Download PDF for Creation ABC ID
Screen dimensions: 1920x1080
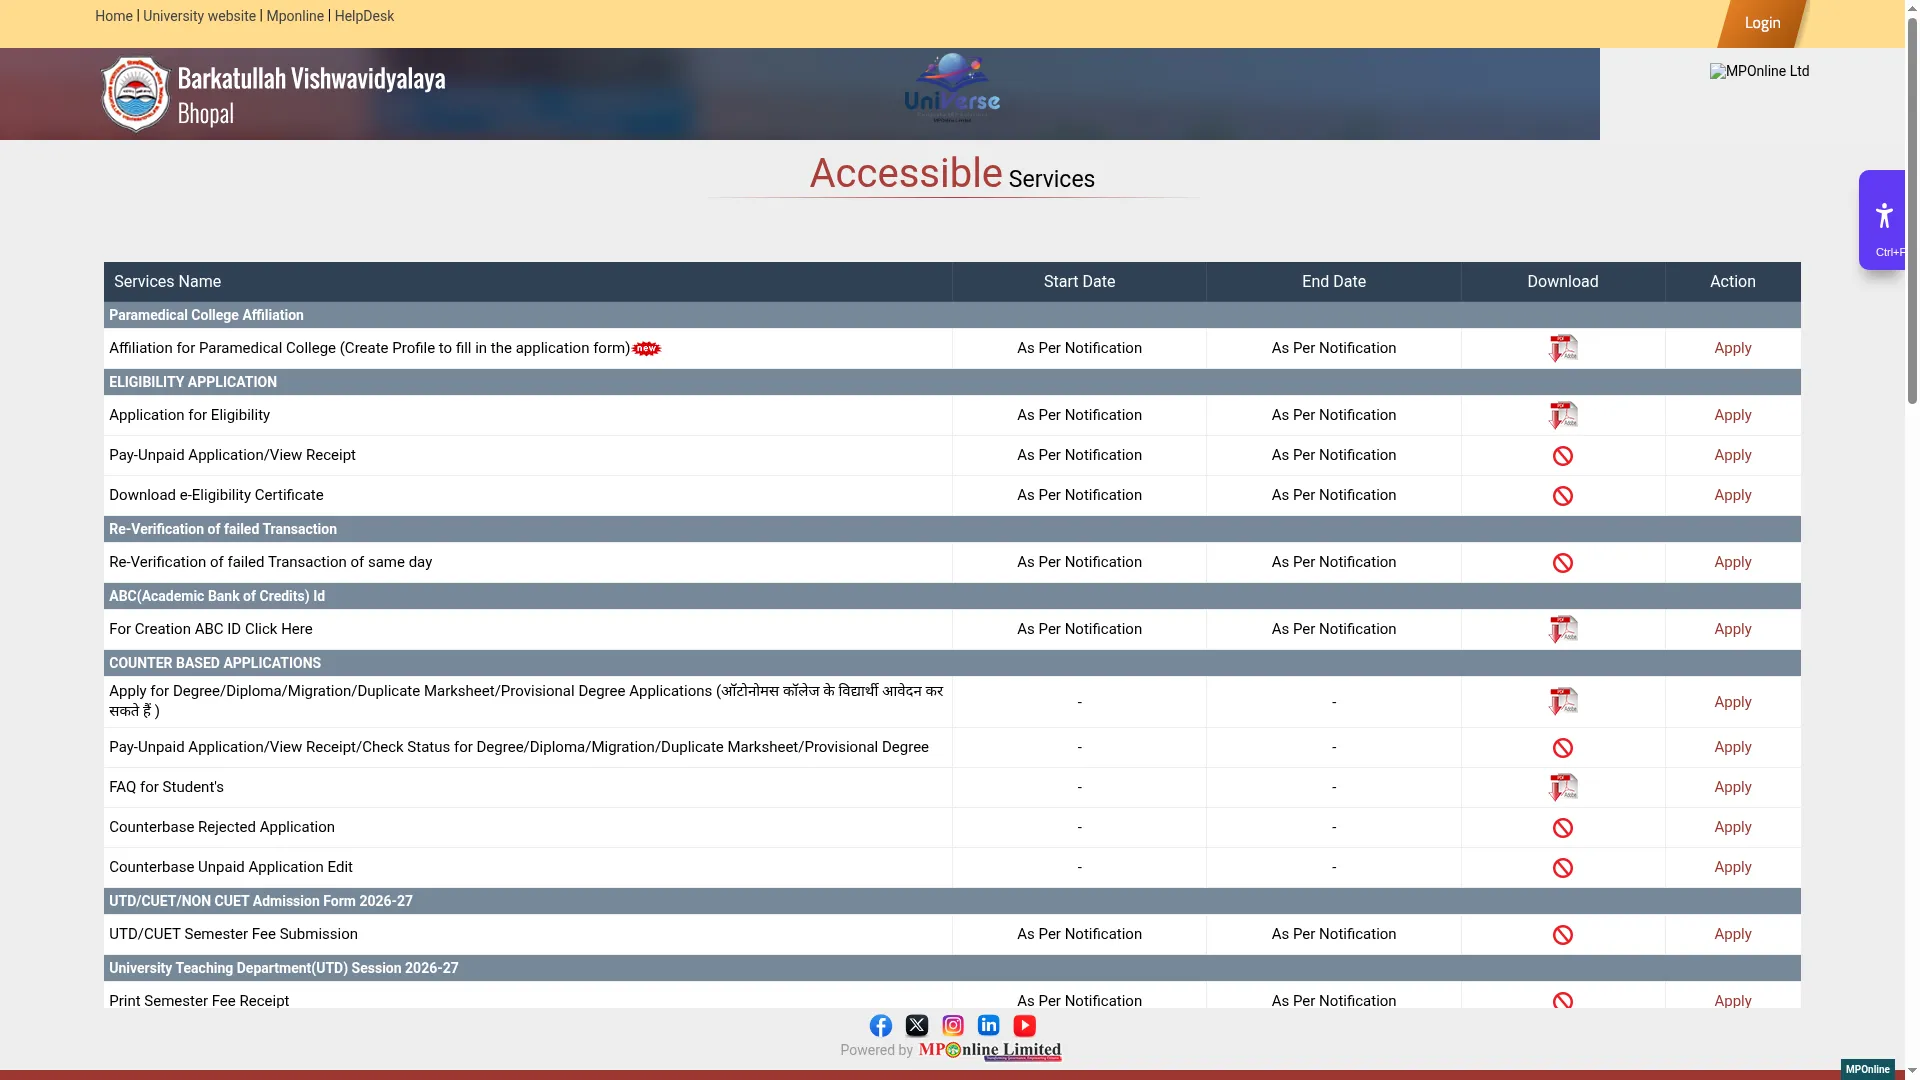coord(1562,629)
